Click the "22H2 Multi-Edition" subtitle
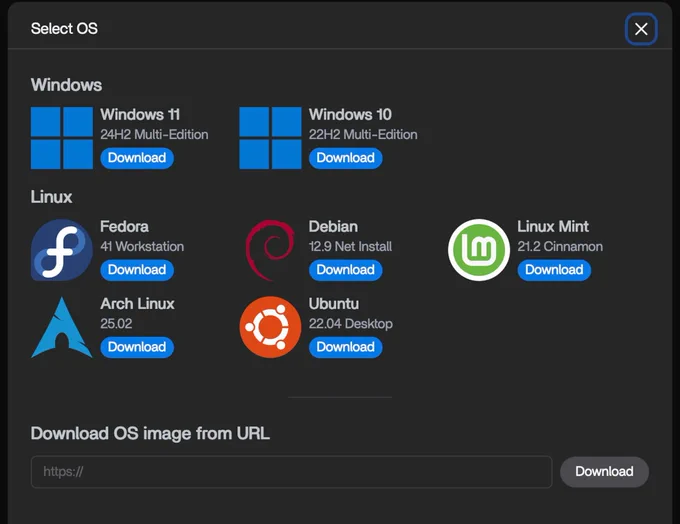This screenshot has width=680, height=524. (x=363, y=134)
